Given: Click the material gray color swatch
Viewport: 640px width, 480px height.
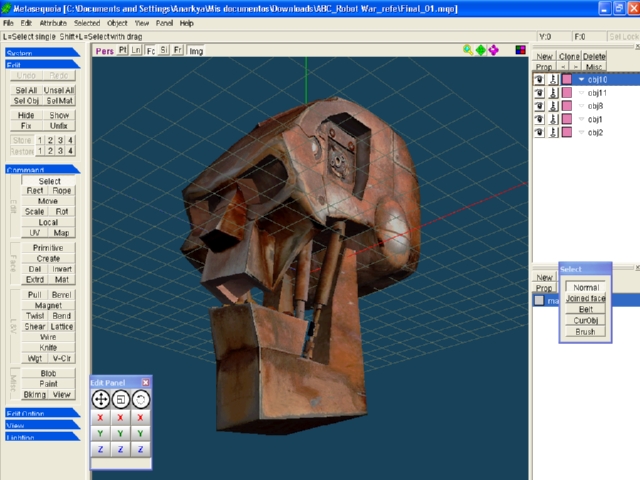Looking at the screenshot, I should tap(539, 300).
